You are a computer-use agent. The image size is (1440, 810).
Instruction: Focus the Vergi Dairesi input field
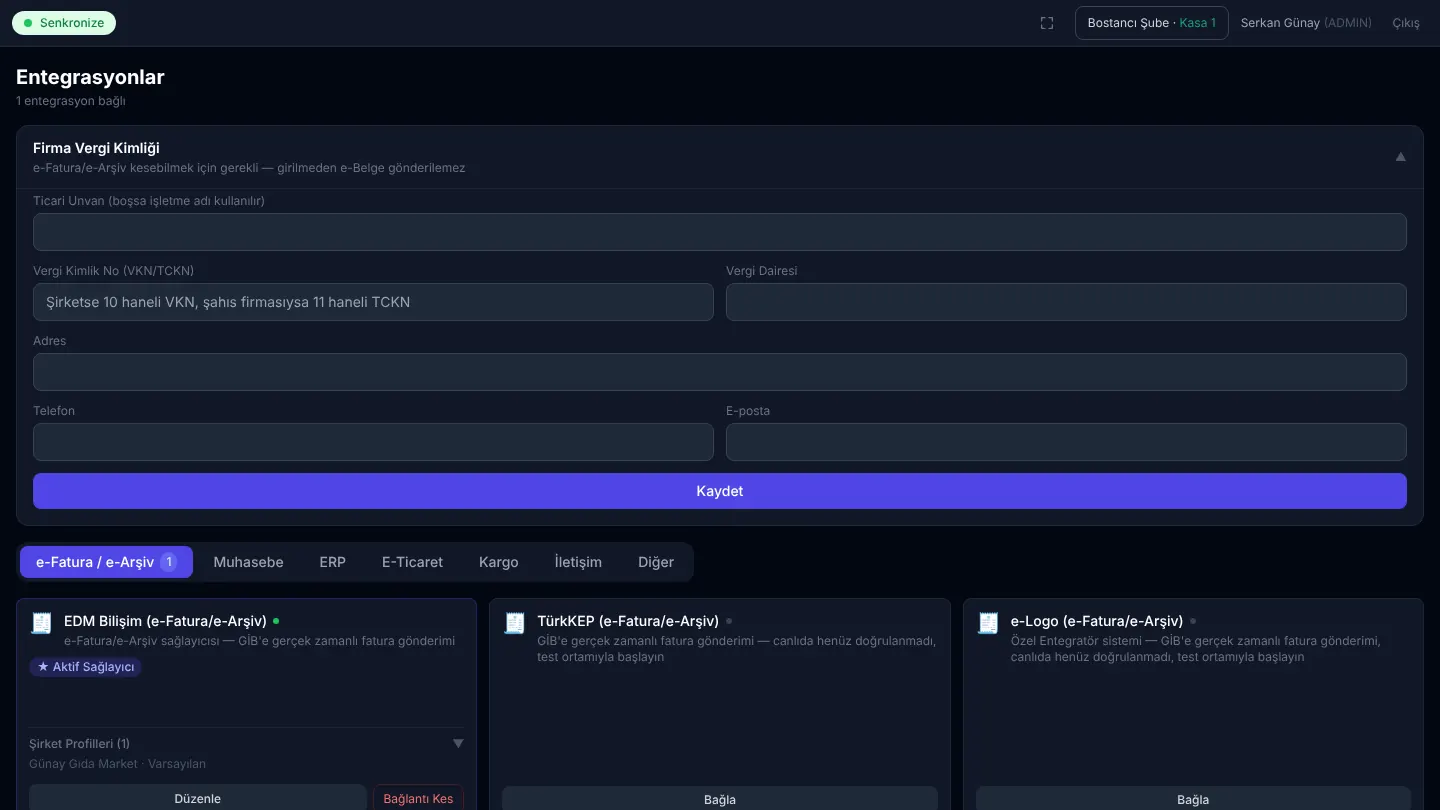point(1066,302)
